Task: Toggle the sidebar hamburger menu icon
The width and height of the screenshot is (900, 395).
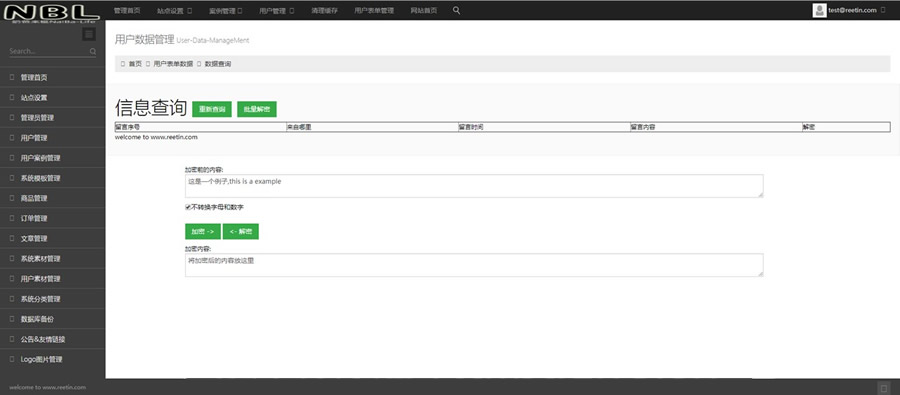Action: point(88,34)
